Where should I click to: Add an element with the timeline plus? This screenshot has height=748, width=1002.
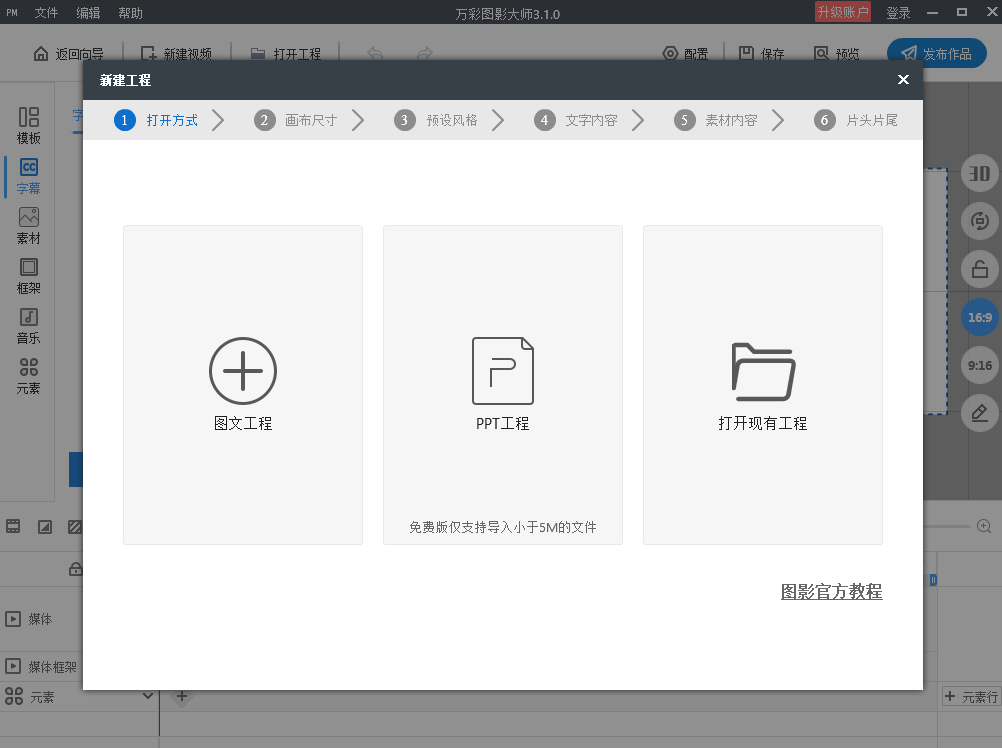[181, 696]
